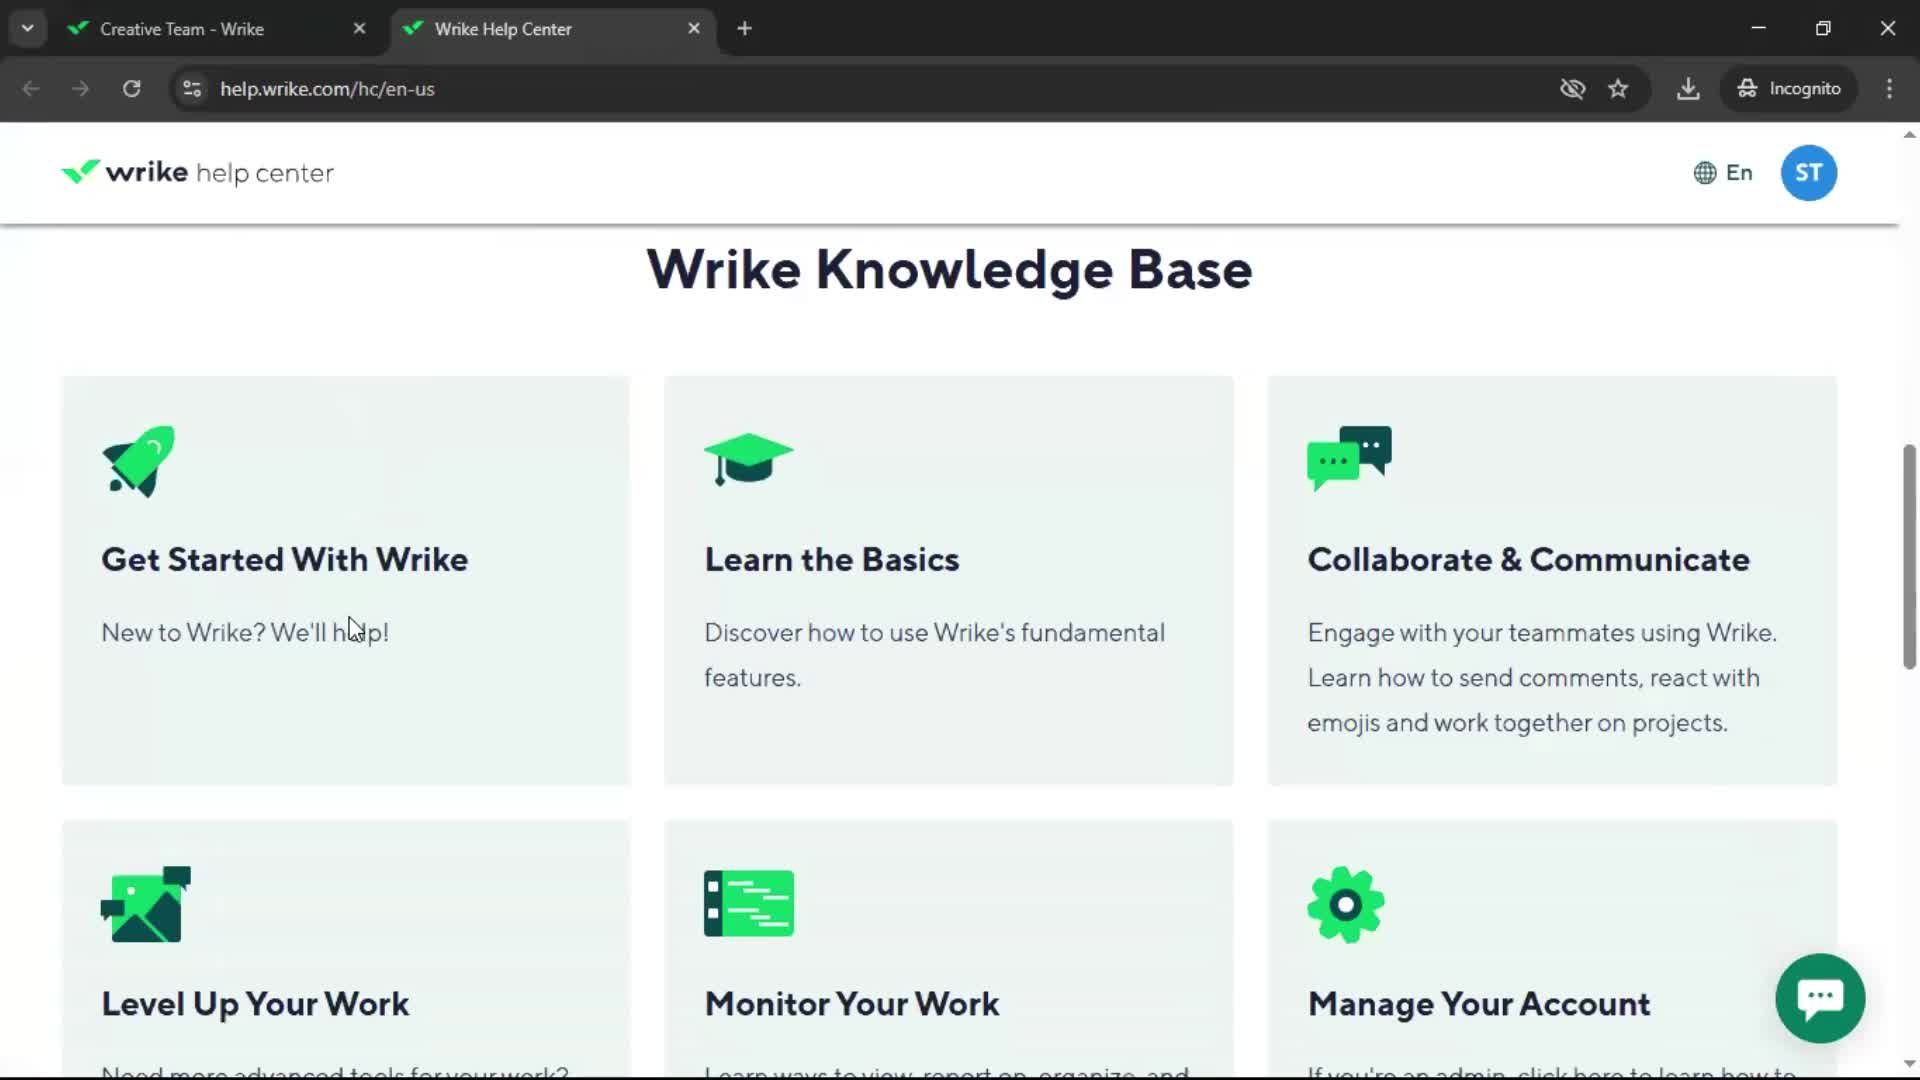Select the Wrike Help Center tab
This screenshot has height=1080, width=1920.
click(553, 29)
